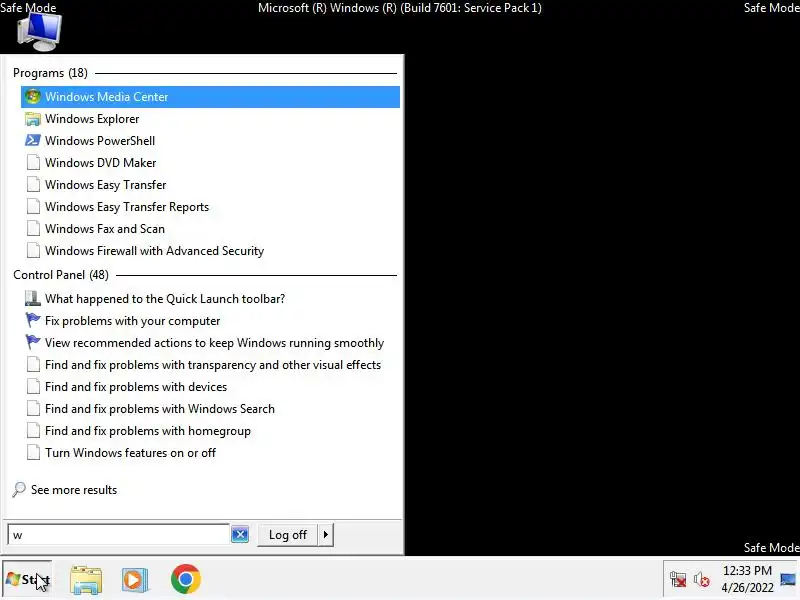Click the Show desktop icon in the tray corner
The width and height of the screenshot is (800, 600).
pos(788,579)
